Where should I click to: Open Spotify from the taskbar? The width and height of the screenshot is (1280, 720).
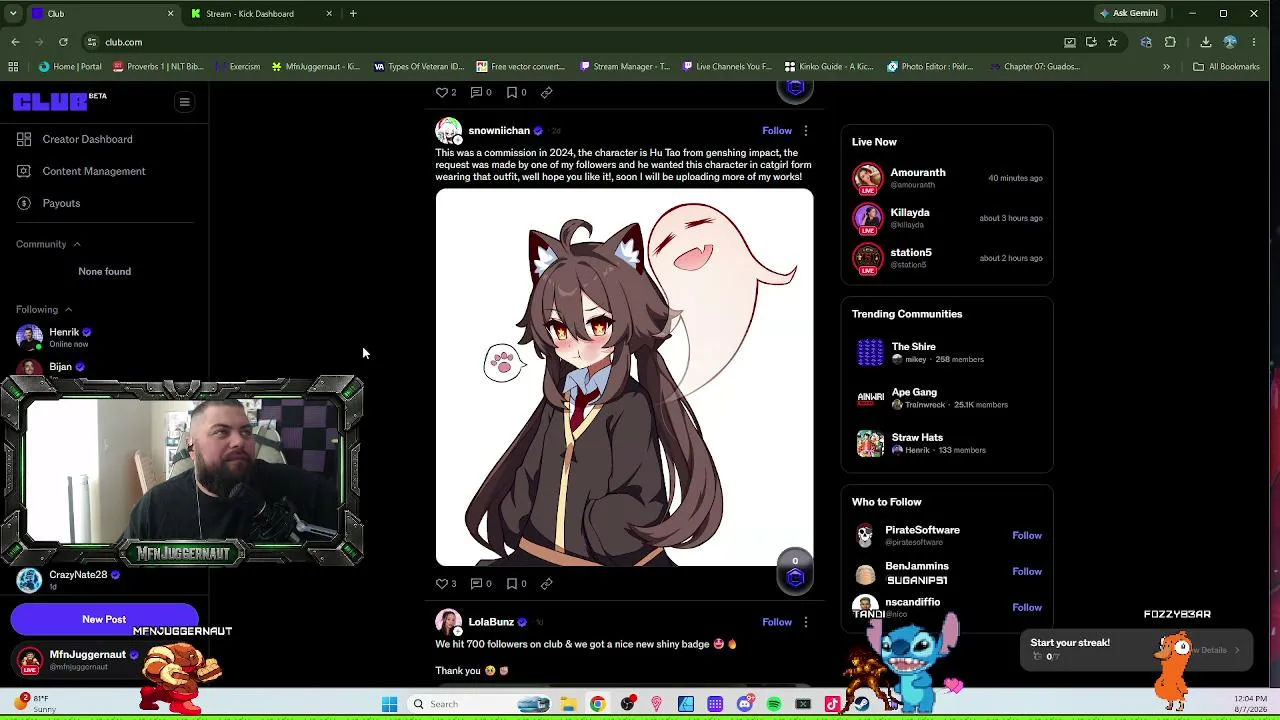coord(774,704)
